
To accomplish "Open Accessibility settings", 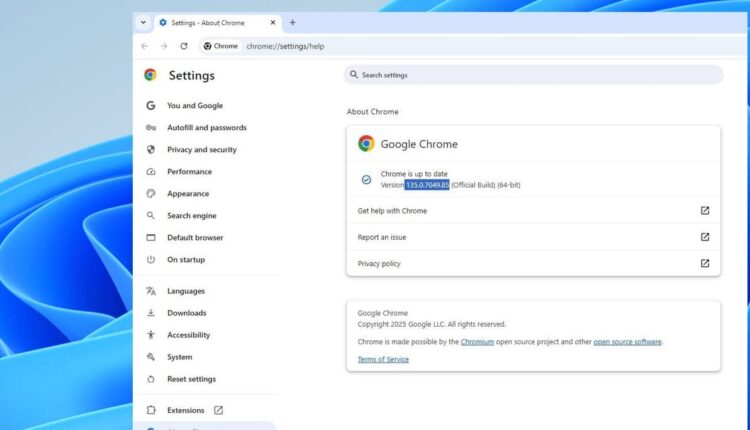I will (188, 335).
